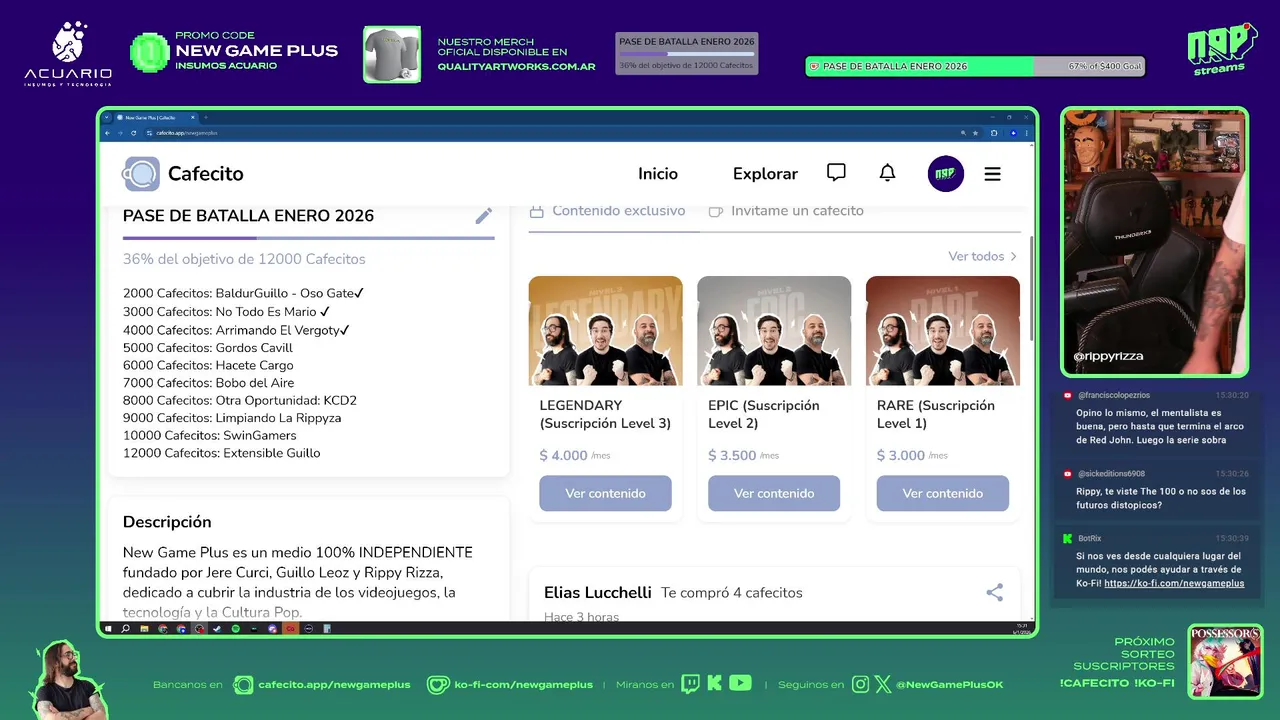Open the messages chat bubble icon
Image resolution: width=1280 pixels, height=720 pixels.
click(836, 173)
